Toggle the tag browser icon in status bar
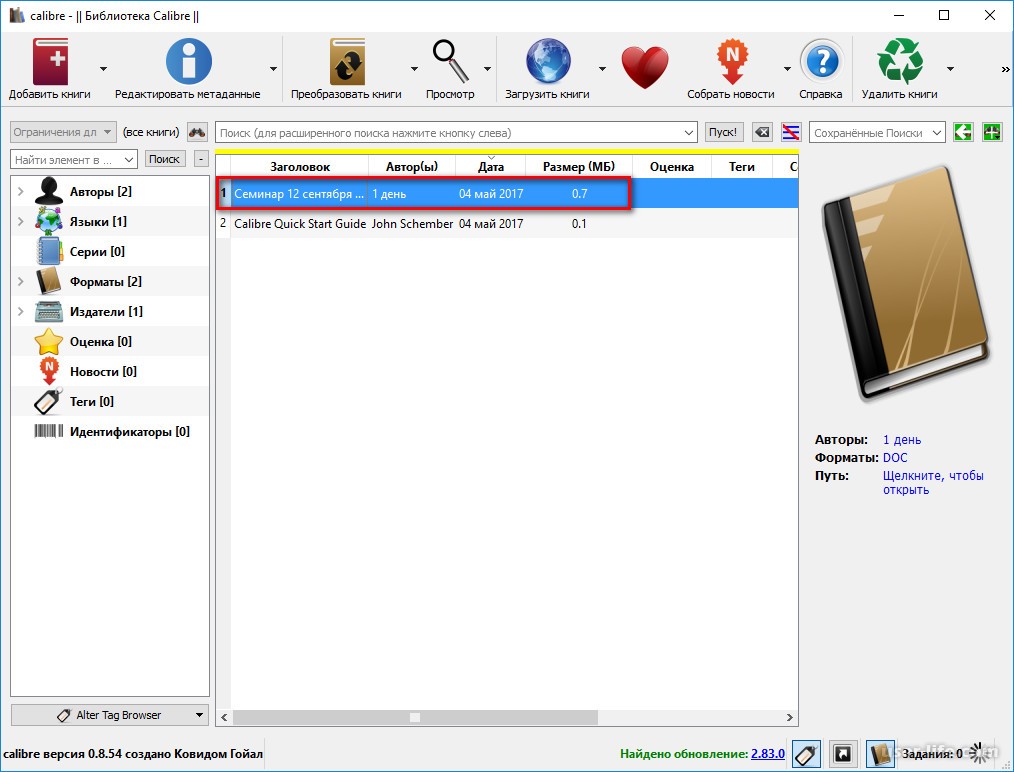 pos(806,754)
